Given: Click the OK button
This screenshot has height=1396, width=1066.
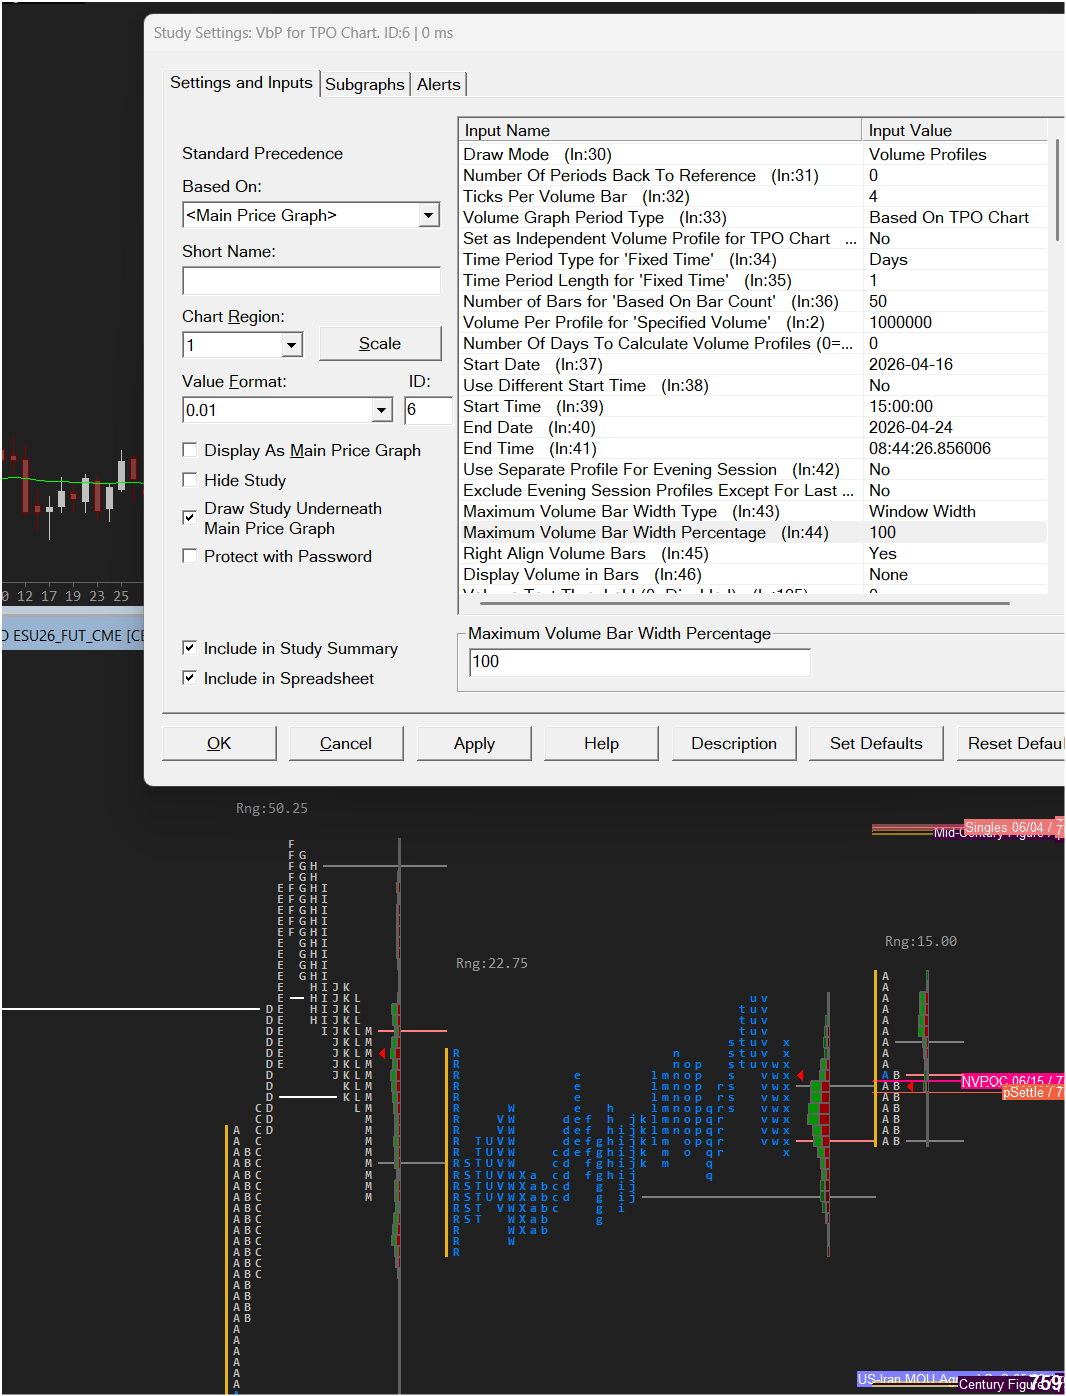Looking at the screenshot, I should (219, 743).
